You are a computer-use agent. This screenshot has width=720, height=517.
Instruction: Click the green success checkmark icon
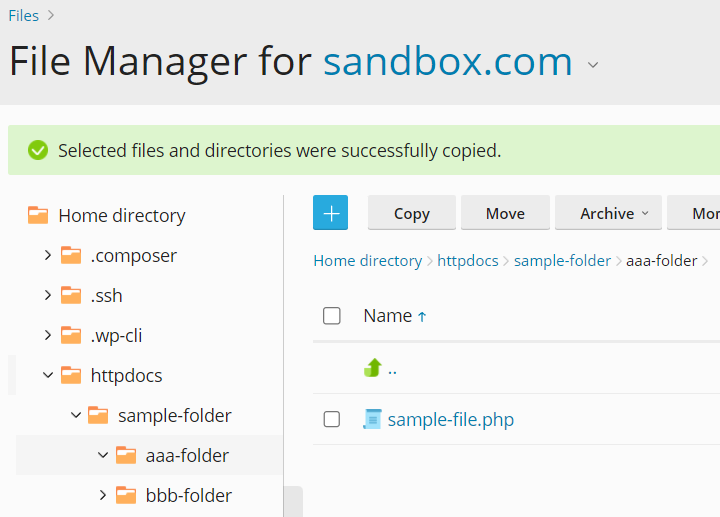pos(38,151)
